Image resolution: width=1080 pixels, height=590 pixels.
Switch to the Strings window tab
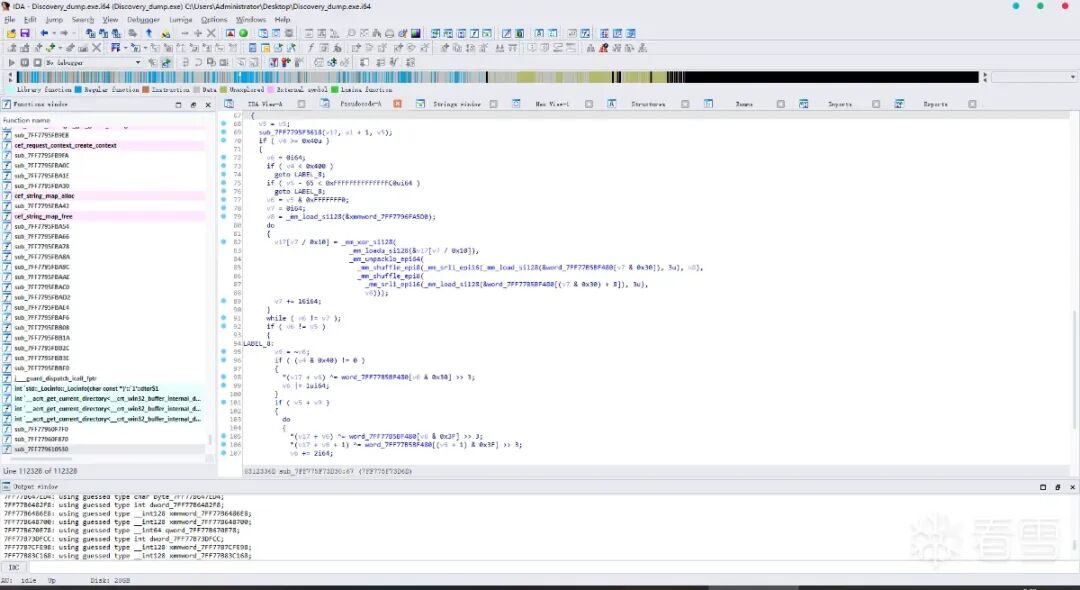457,104
